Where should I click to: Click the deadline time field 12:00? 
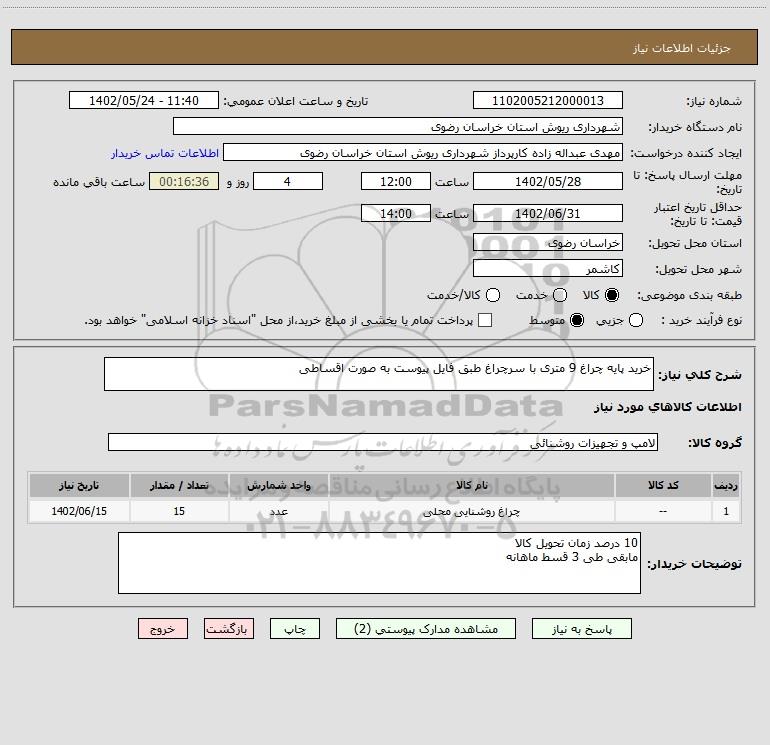pos(395,182)
